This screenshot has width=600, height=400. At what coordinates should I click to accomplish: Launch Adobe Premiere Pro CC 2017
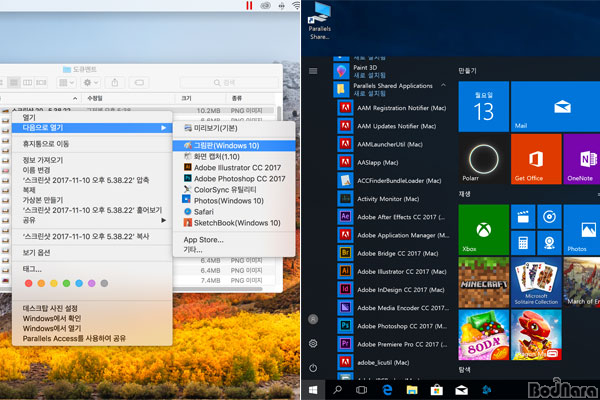pos(393,344)
